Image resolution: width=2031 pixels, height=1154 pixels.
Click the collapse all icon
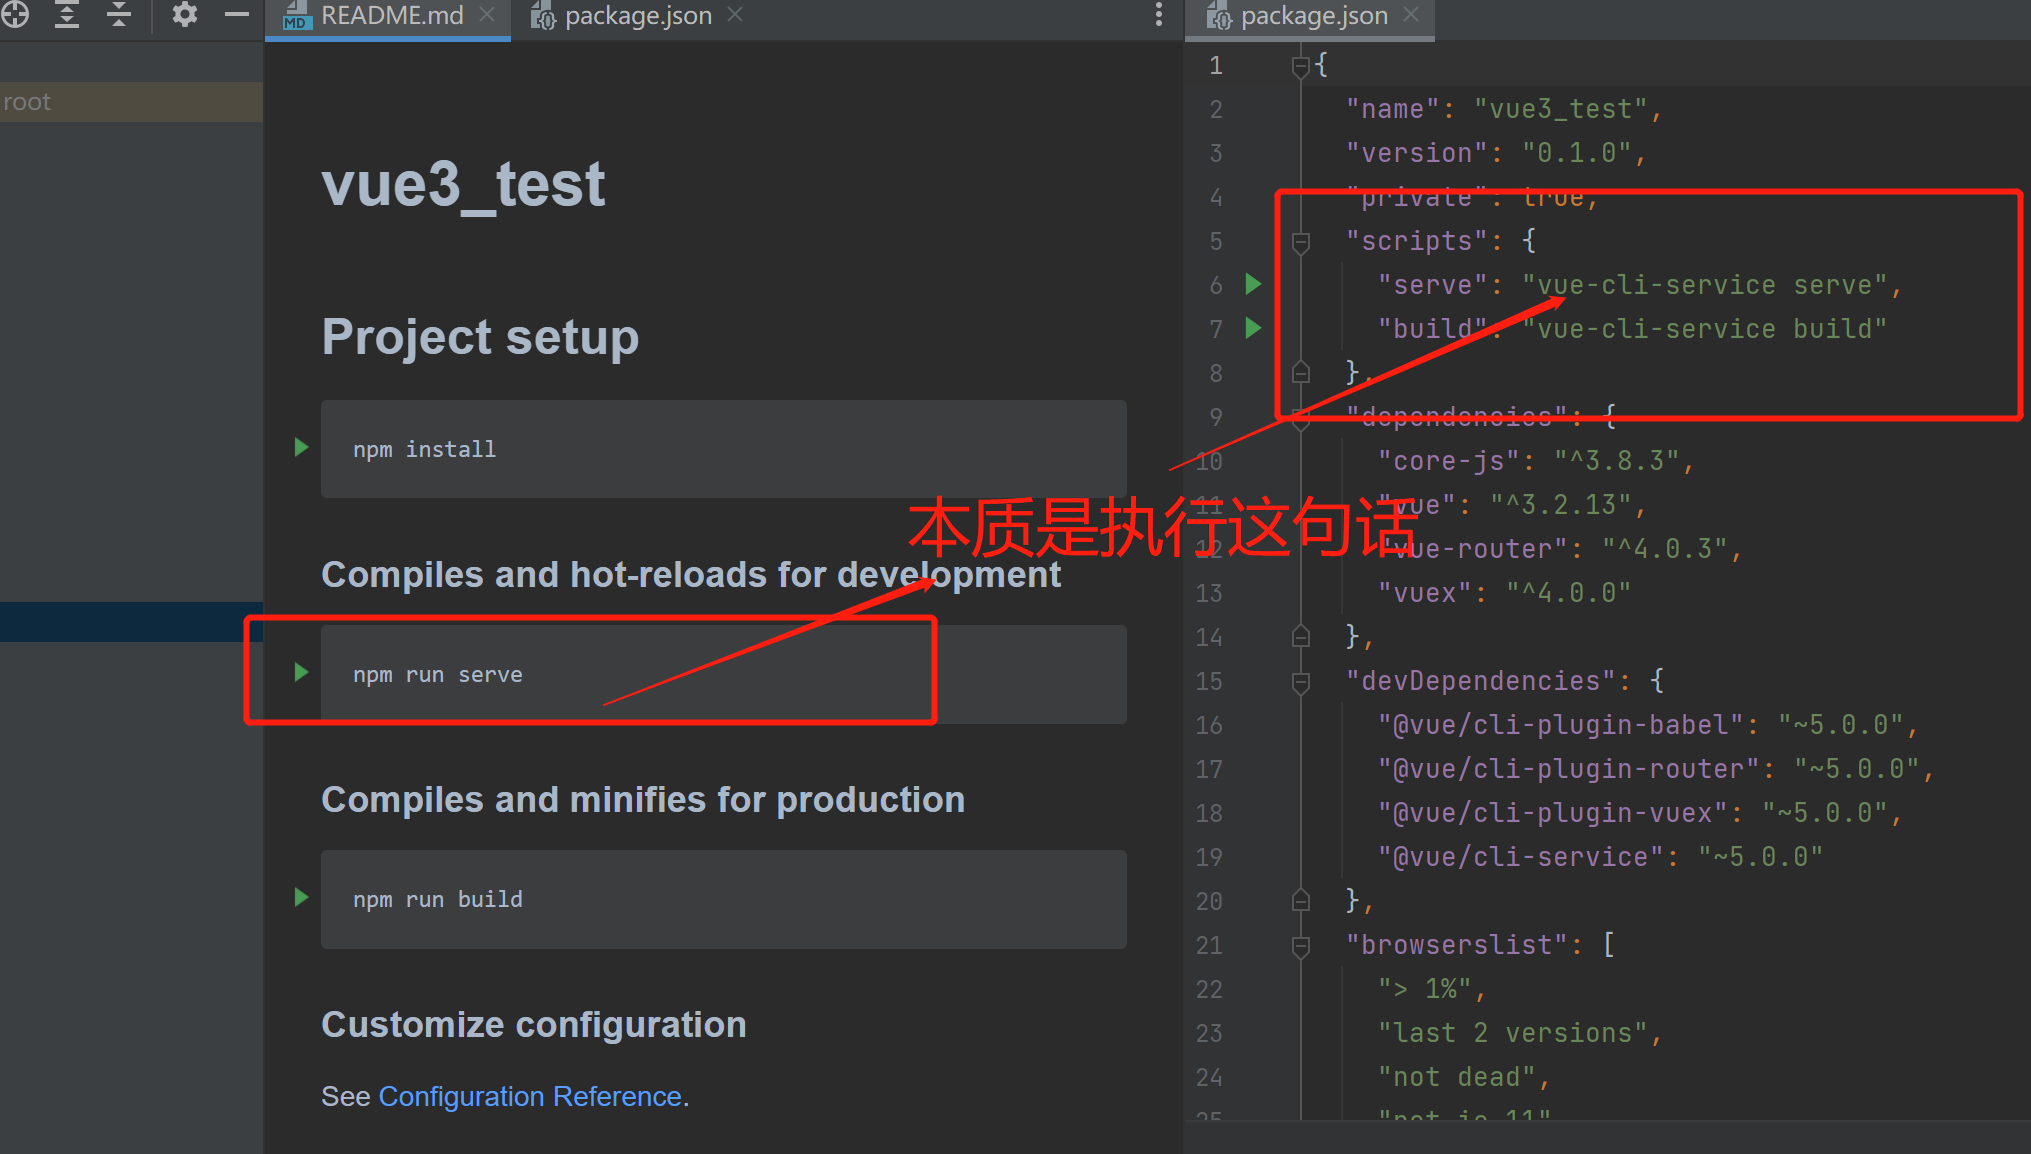(x=119, y=14)
